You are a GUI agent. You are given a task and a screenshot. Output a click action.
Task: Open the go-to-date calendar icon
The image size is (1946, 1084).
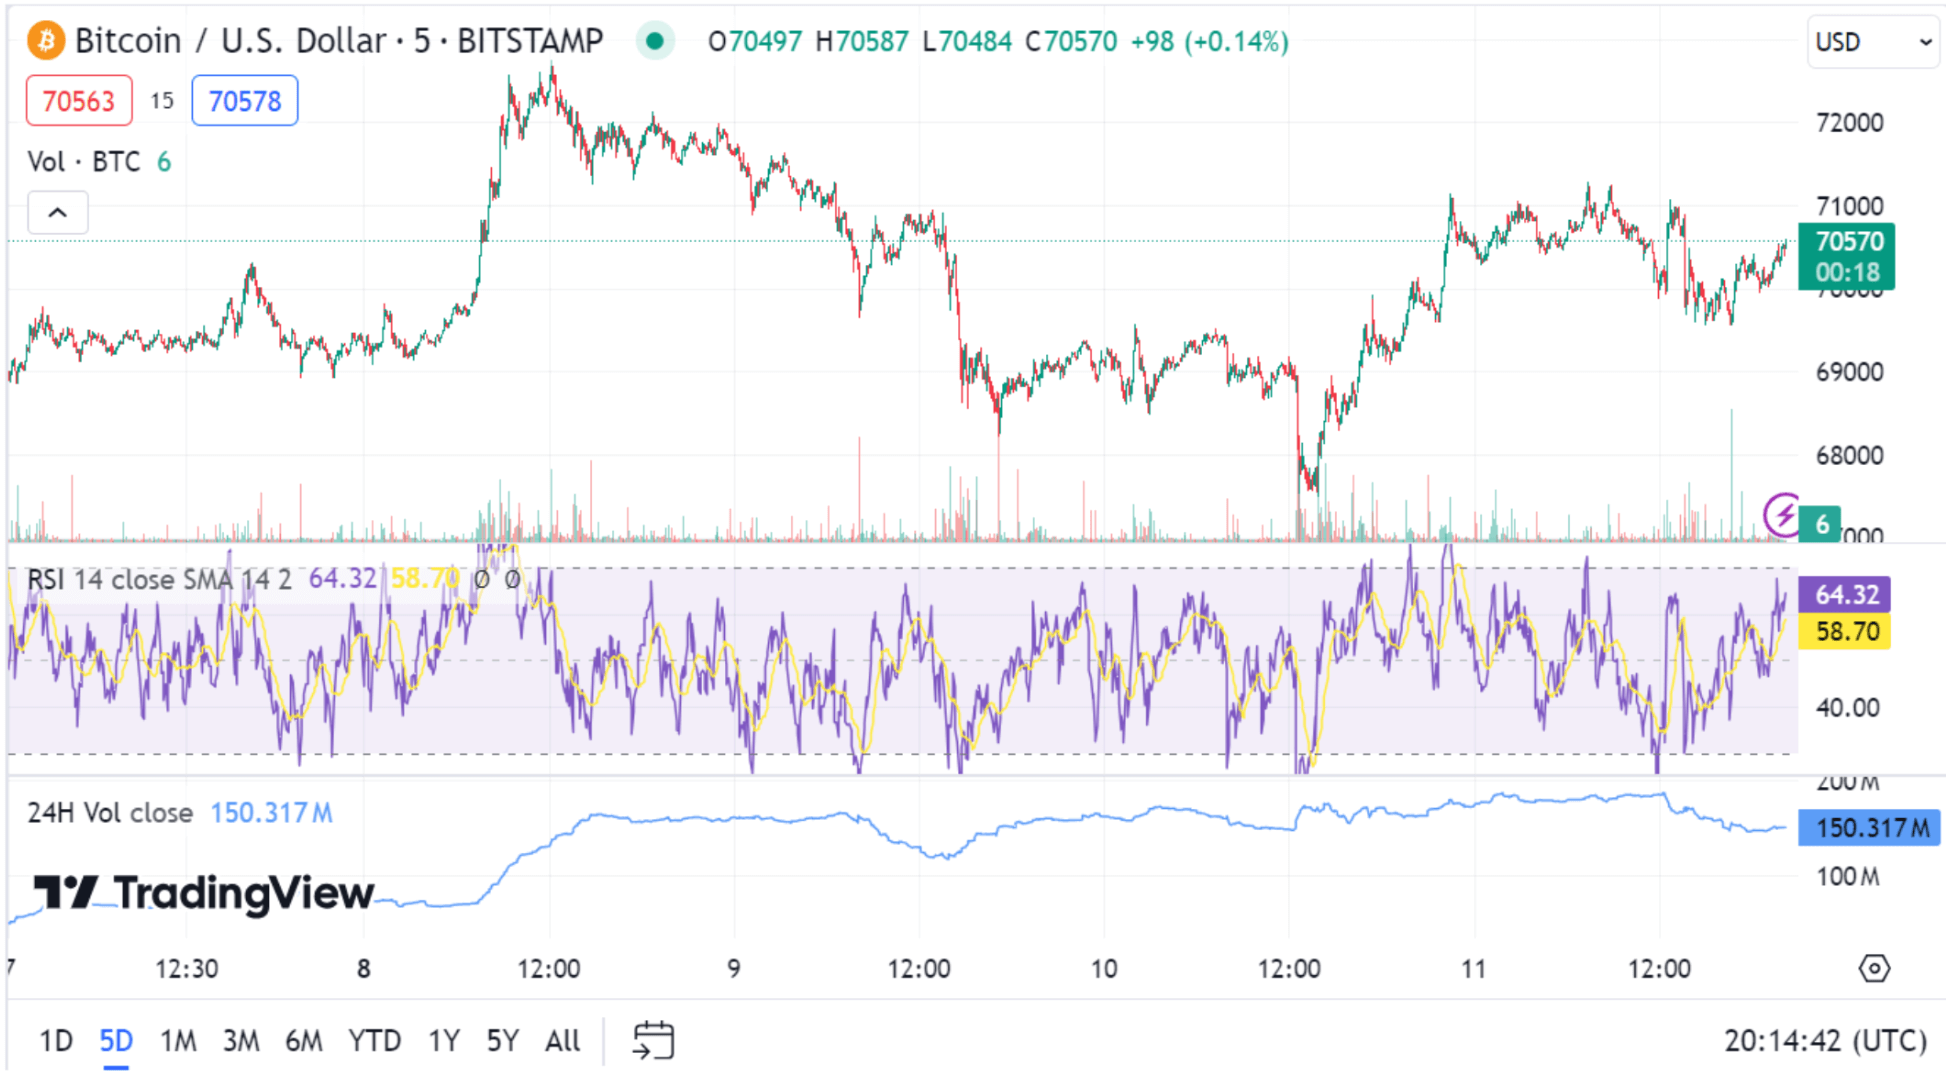(x=655, y=1040)
